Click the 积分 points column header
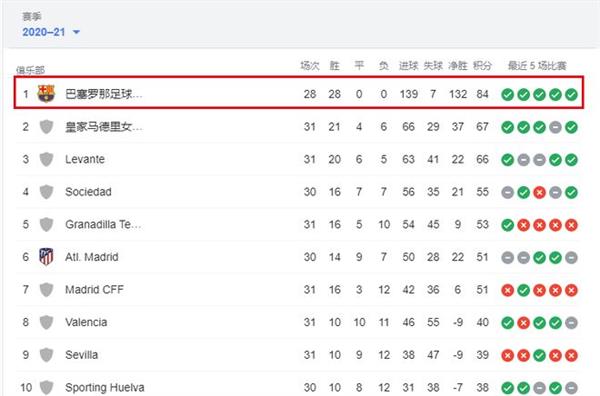Image resolution: width=600 pixels, height=396 pixels. pyautogui.click(x=482, y=66)
